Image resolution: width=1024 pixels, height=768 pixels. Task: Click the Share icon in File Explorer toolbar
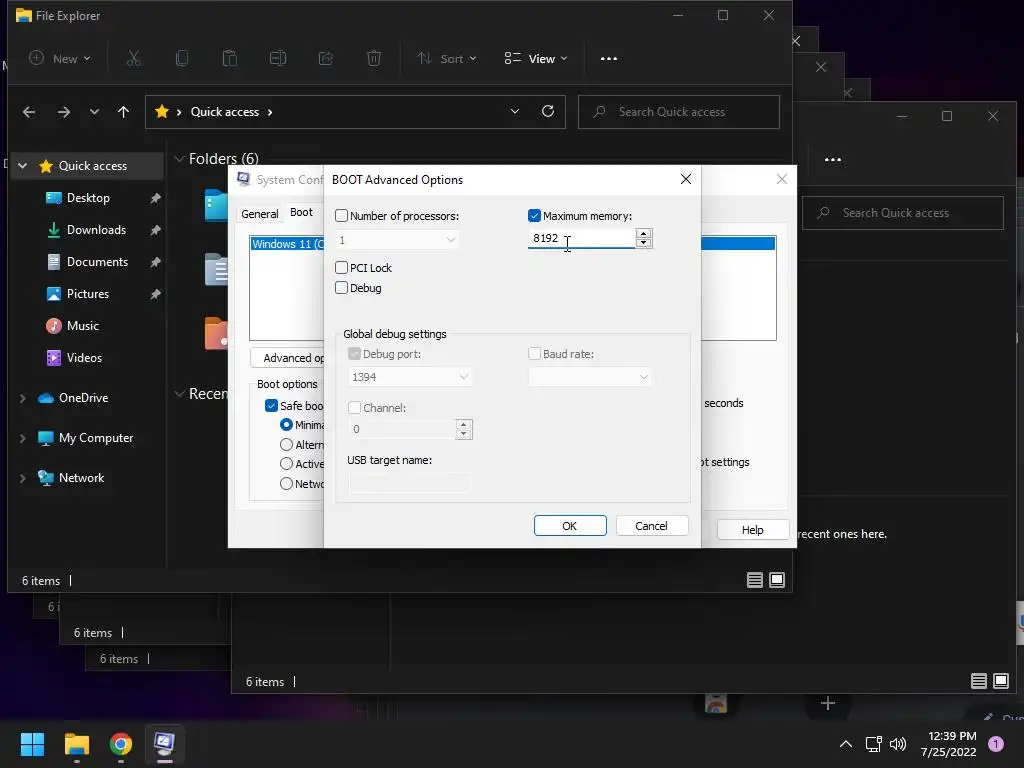coord(326,59)
